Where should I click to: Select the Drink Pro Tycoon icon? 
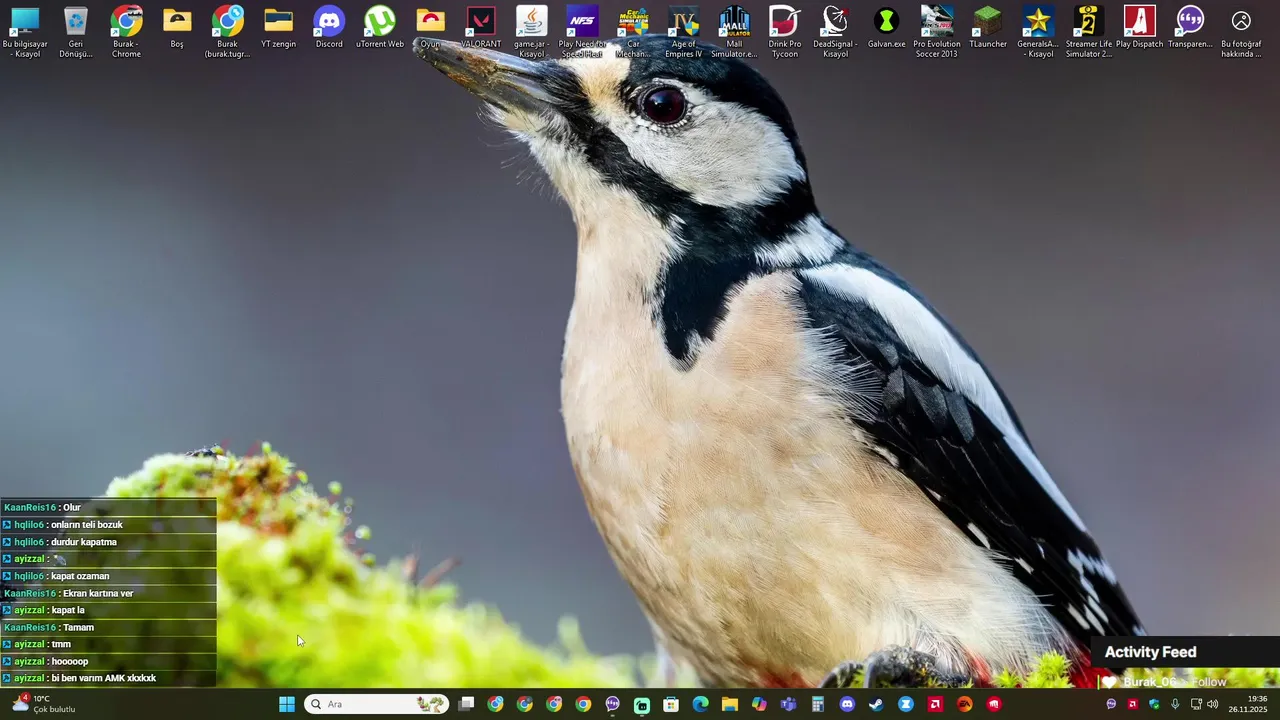(785, 32)
